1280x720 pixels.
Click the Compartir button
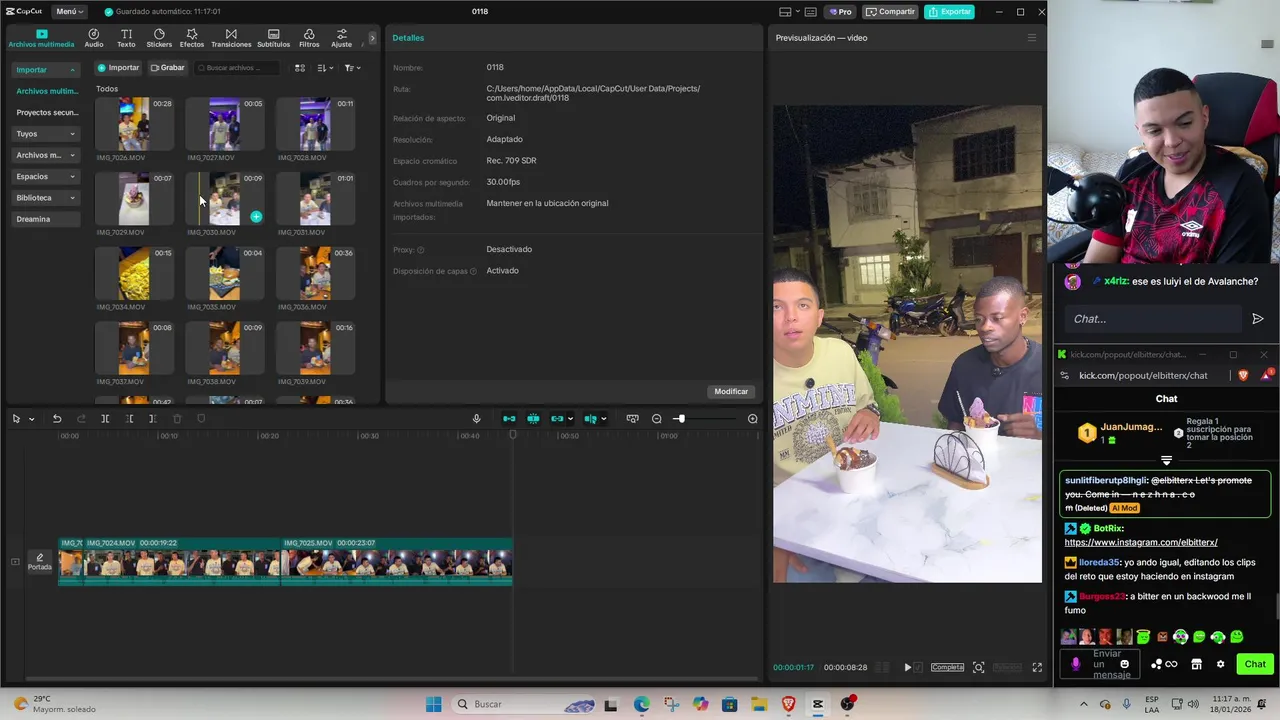pyautogui.click(x=890, y=12)
